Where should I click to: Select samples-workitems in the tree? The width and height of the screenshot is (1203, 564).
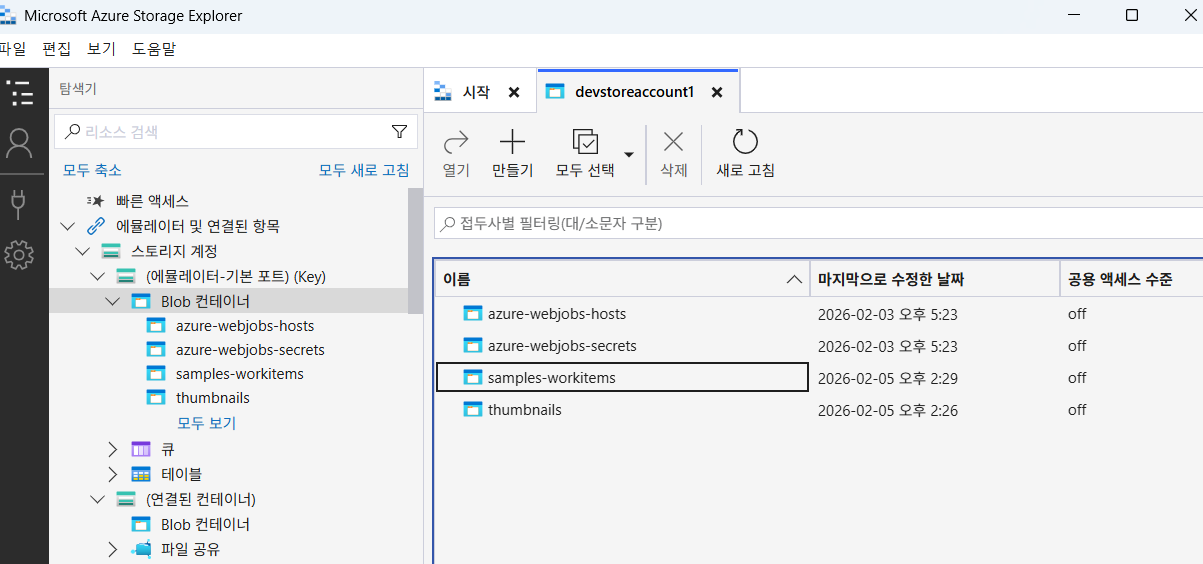coord(240,374)
